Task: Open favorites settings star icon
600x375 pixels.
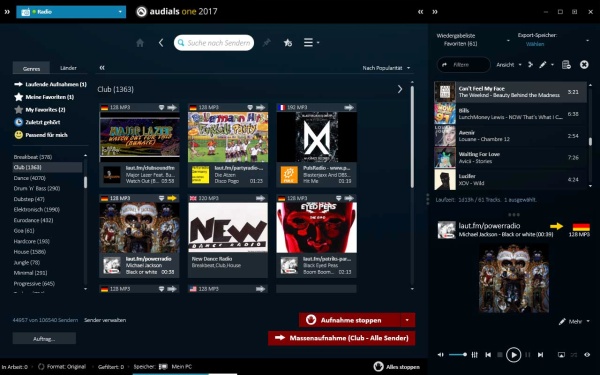Action: (x=288, y=43)
